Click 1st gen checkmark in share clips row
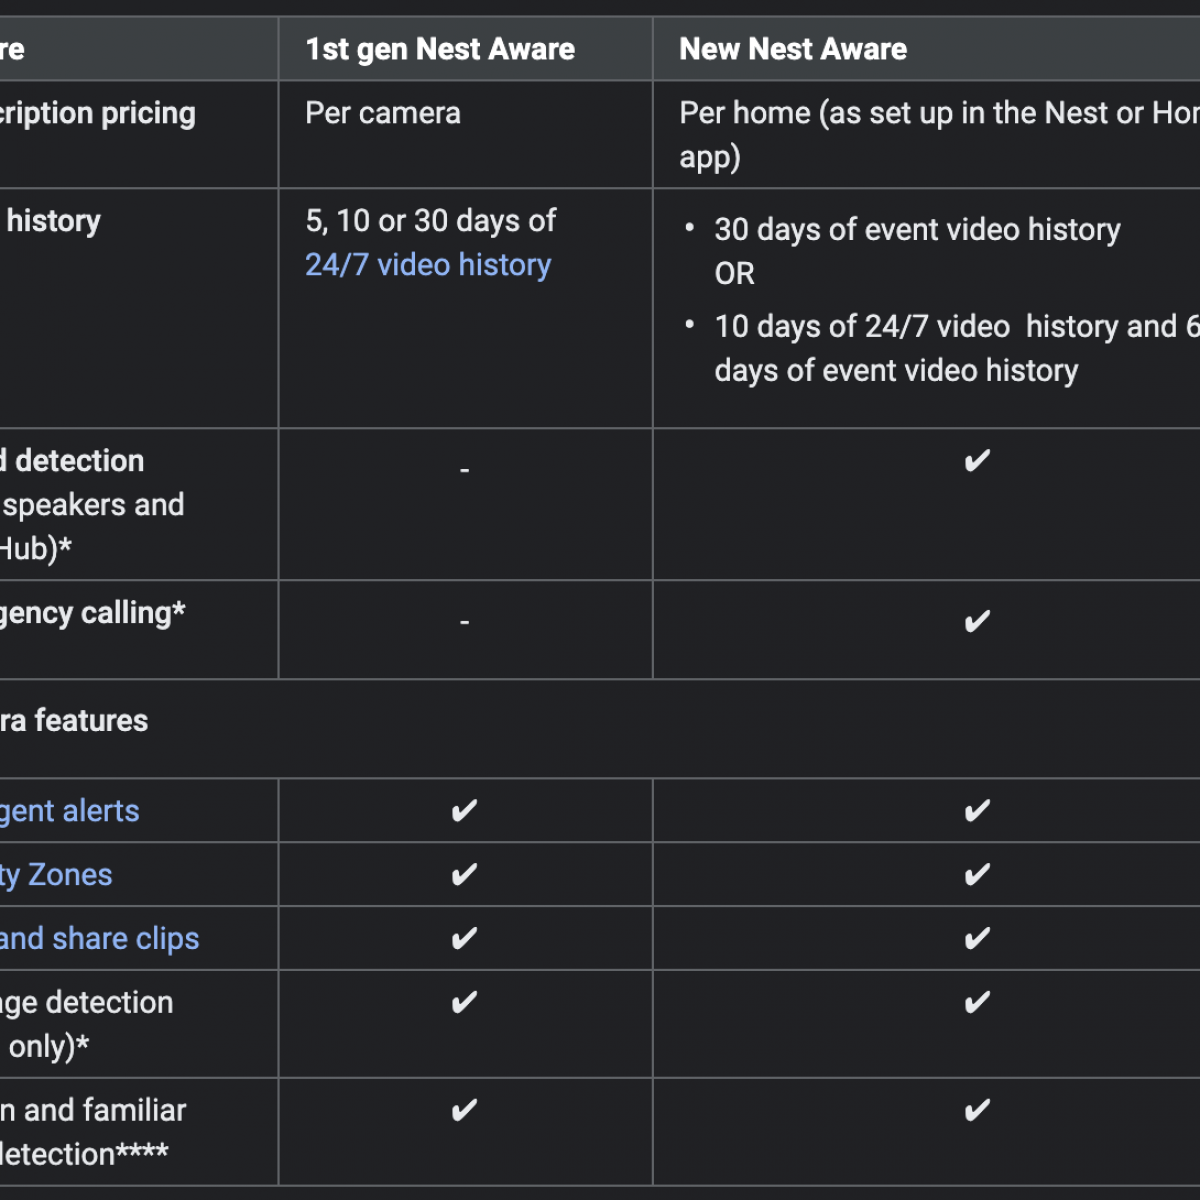1200x1200 pixels. (464, 939)
